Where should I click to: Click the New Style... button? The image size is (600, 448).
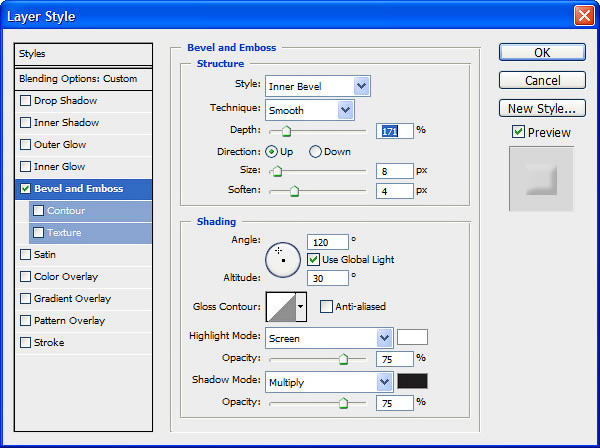coord(542,108)
